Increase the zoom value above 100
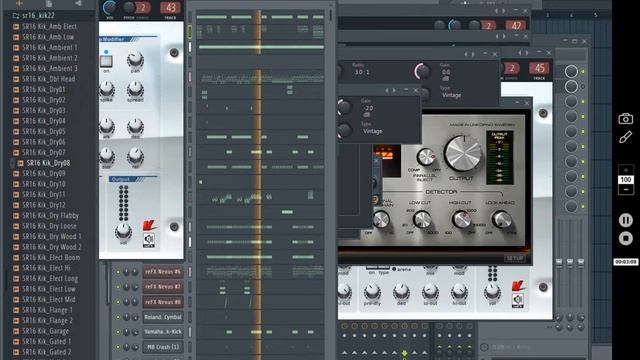The width and height of the screenshot is (640, 360). (625, 170)
